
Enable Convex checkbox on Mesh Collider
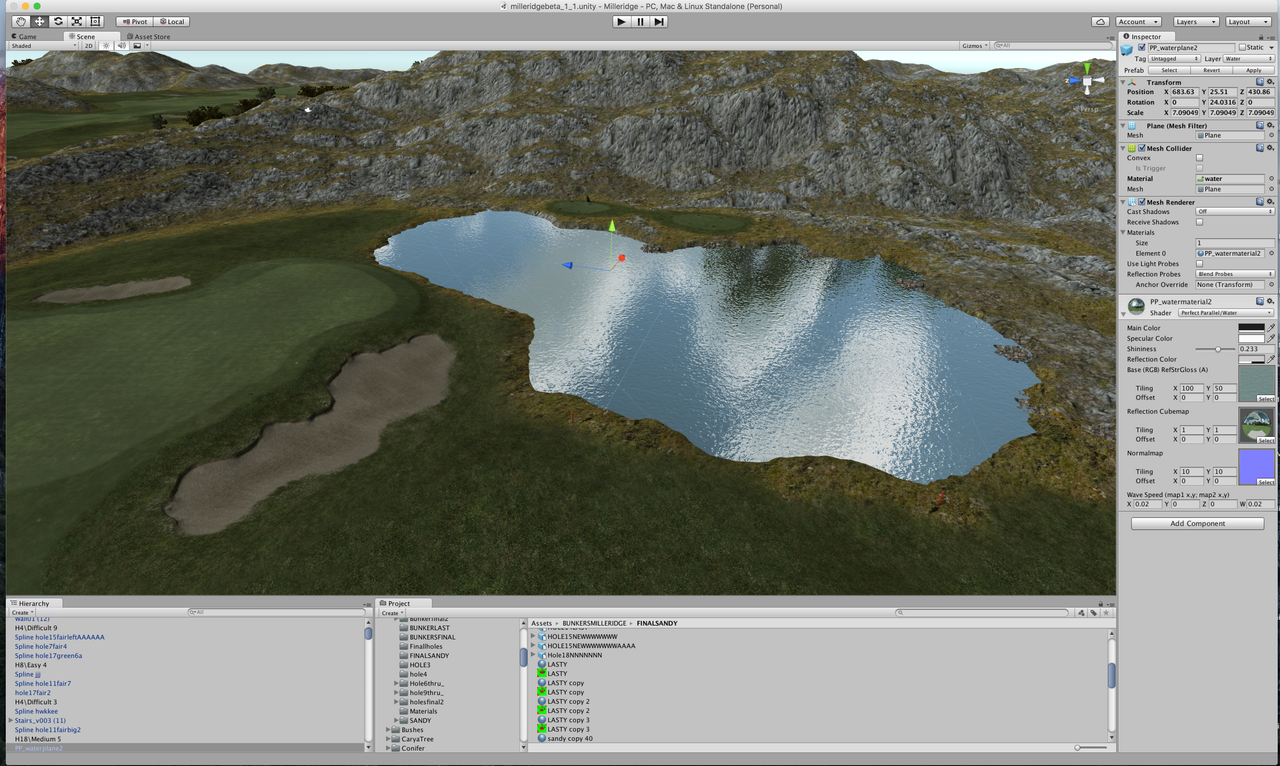click(1200, 158)
